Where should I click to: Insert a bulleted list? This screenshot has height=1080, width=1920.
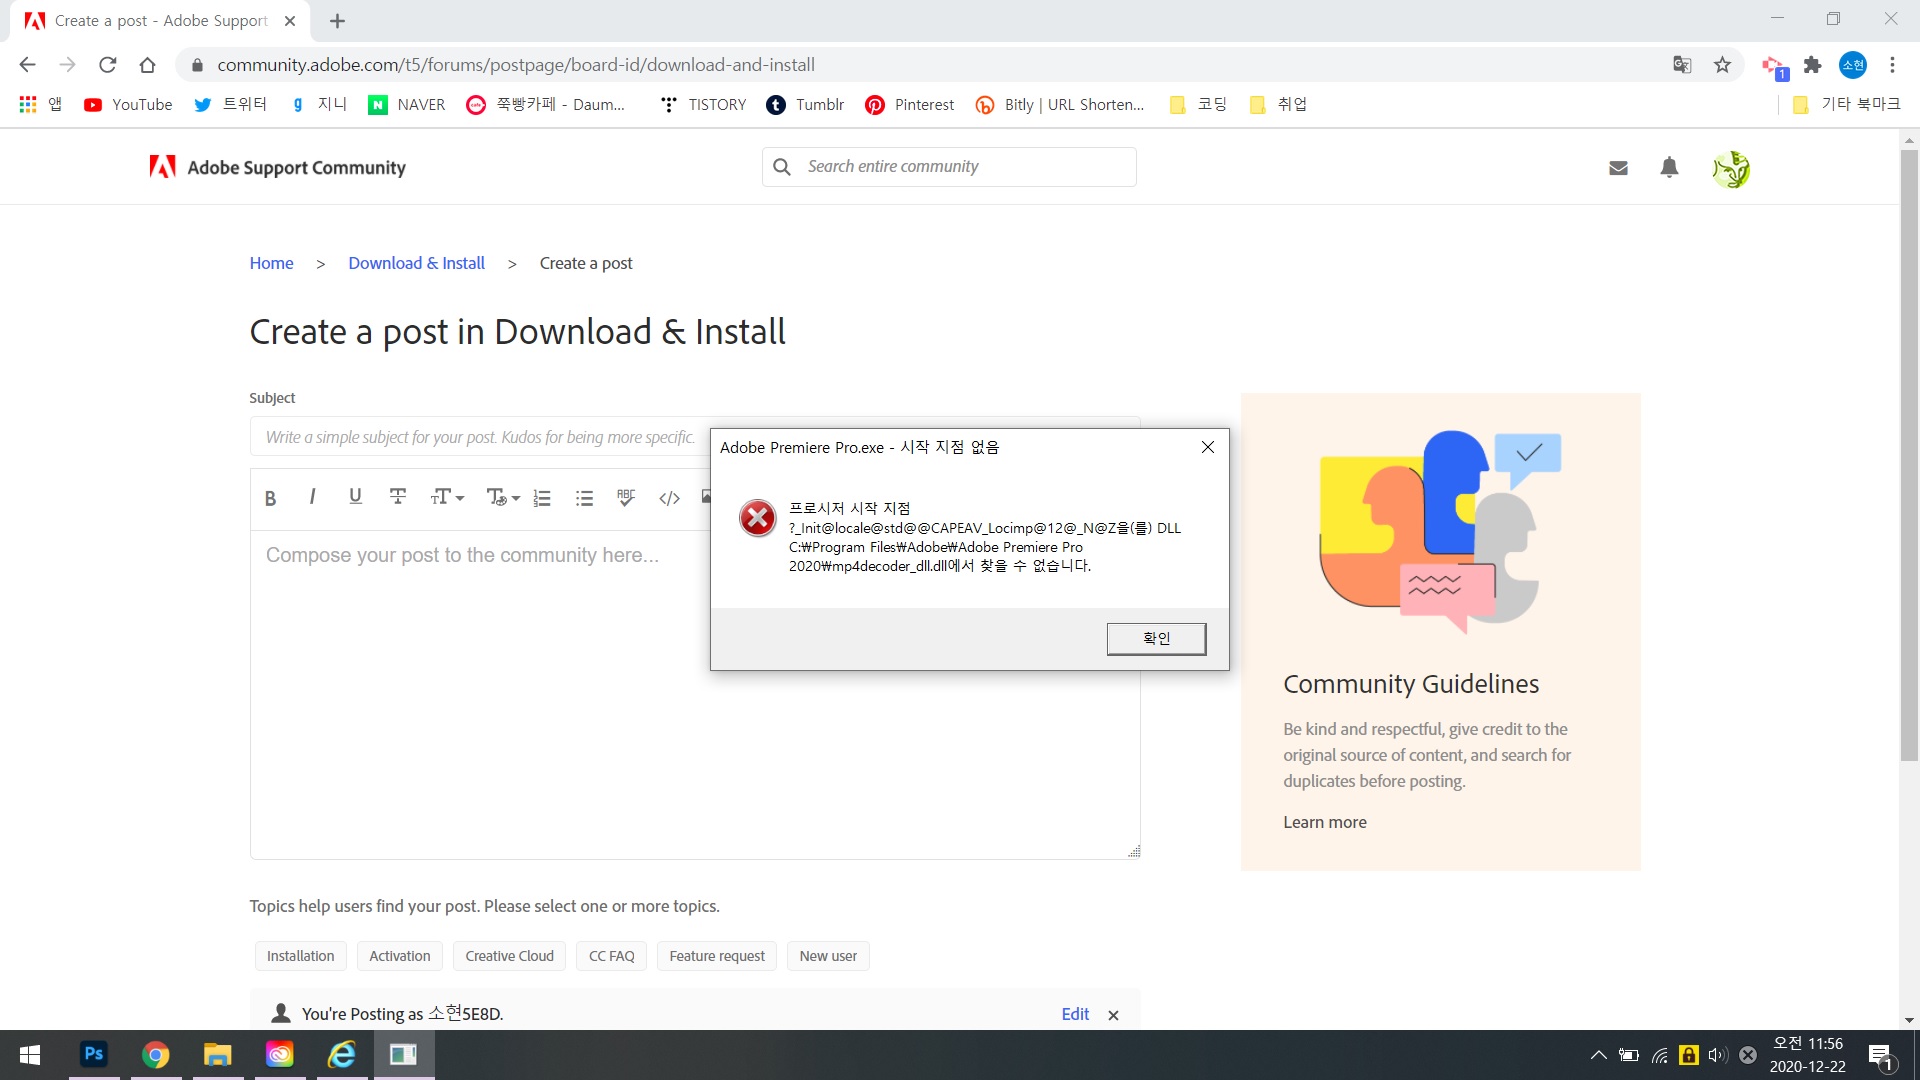pyautogui.click(x=584, y=497)
